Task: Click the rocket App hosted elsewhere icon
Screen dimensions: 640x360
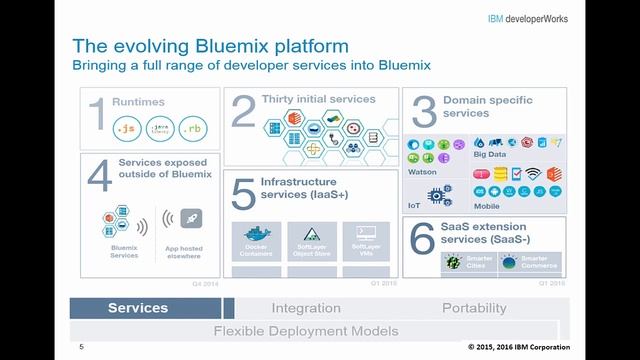Action: 191,219
